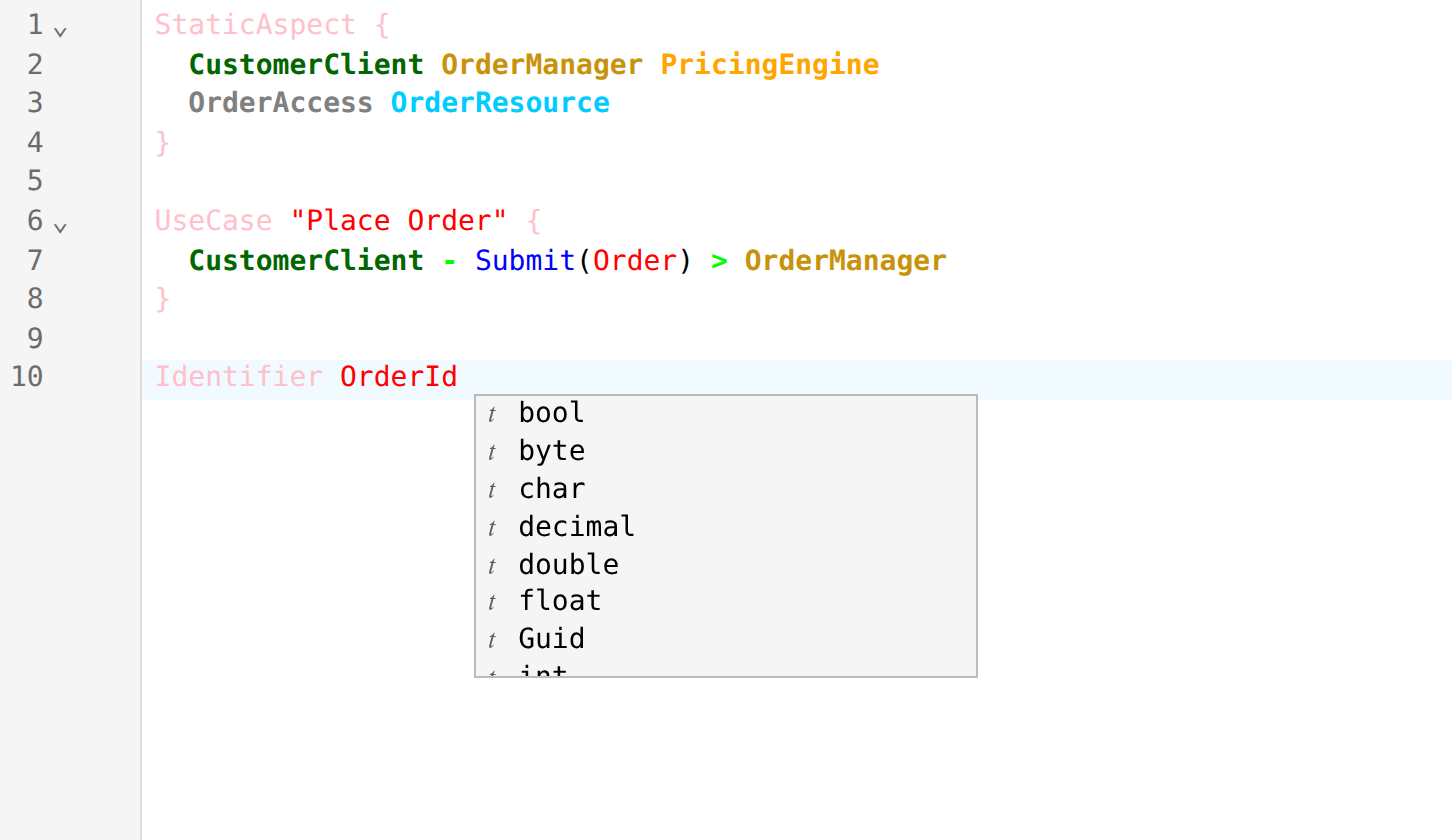The image size is (1452, 840).
Task: Click the type icon beside decimal
Action: click(x=492, y=527)
